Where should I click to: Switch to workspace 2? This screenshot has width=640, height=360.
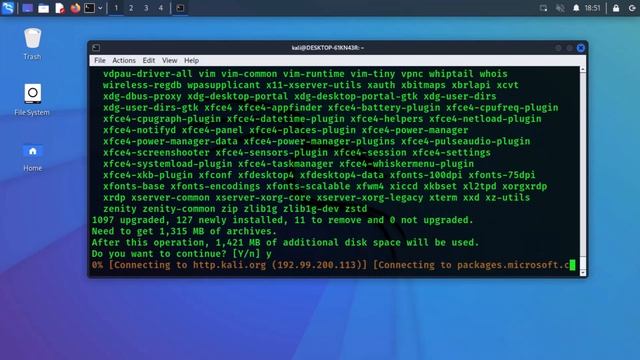(131, 8)
